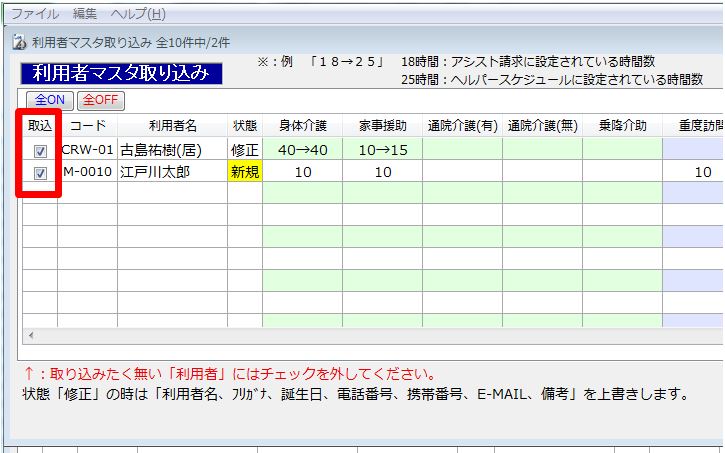
Task: Select the 江戸川太郎 user name cell
Action: tap(172, 172)
